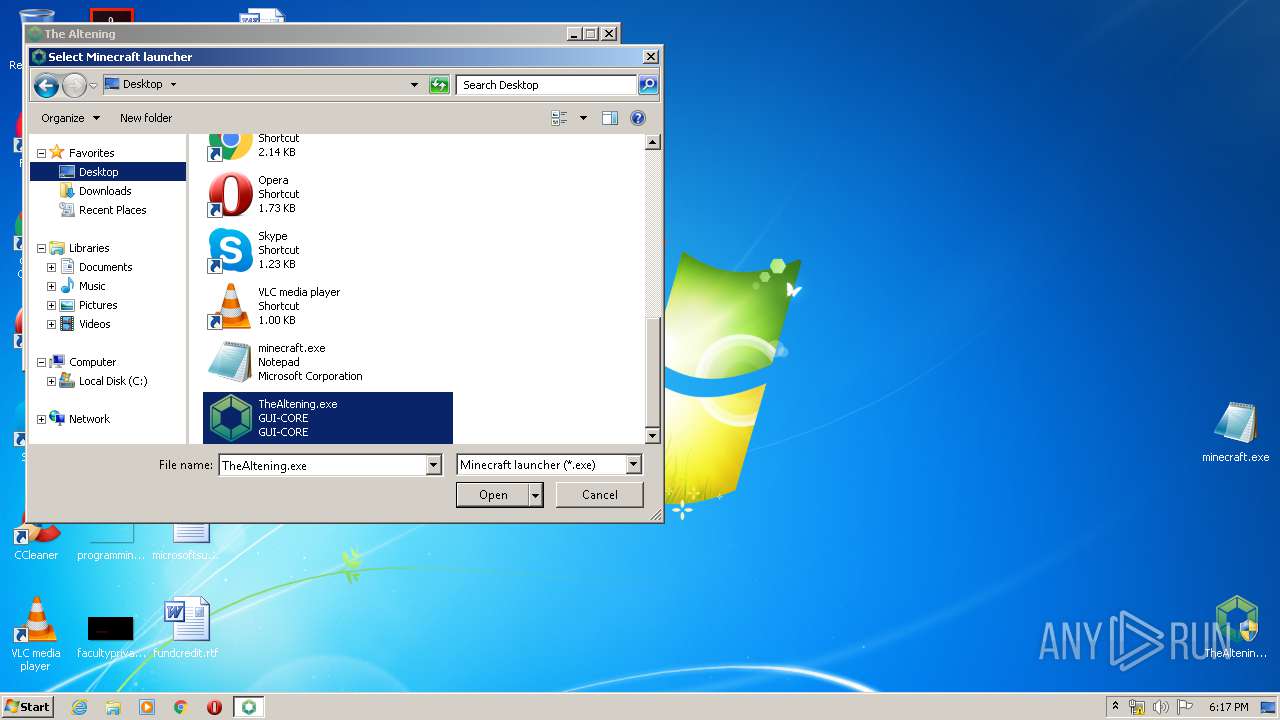The width and height of the screenshot is (1280, 720).
Task: Collapse the Libraries tree group
Action: tap(41, 248)
